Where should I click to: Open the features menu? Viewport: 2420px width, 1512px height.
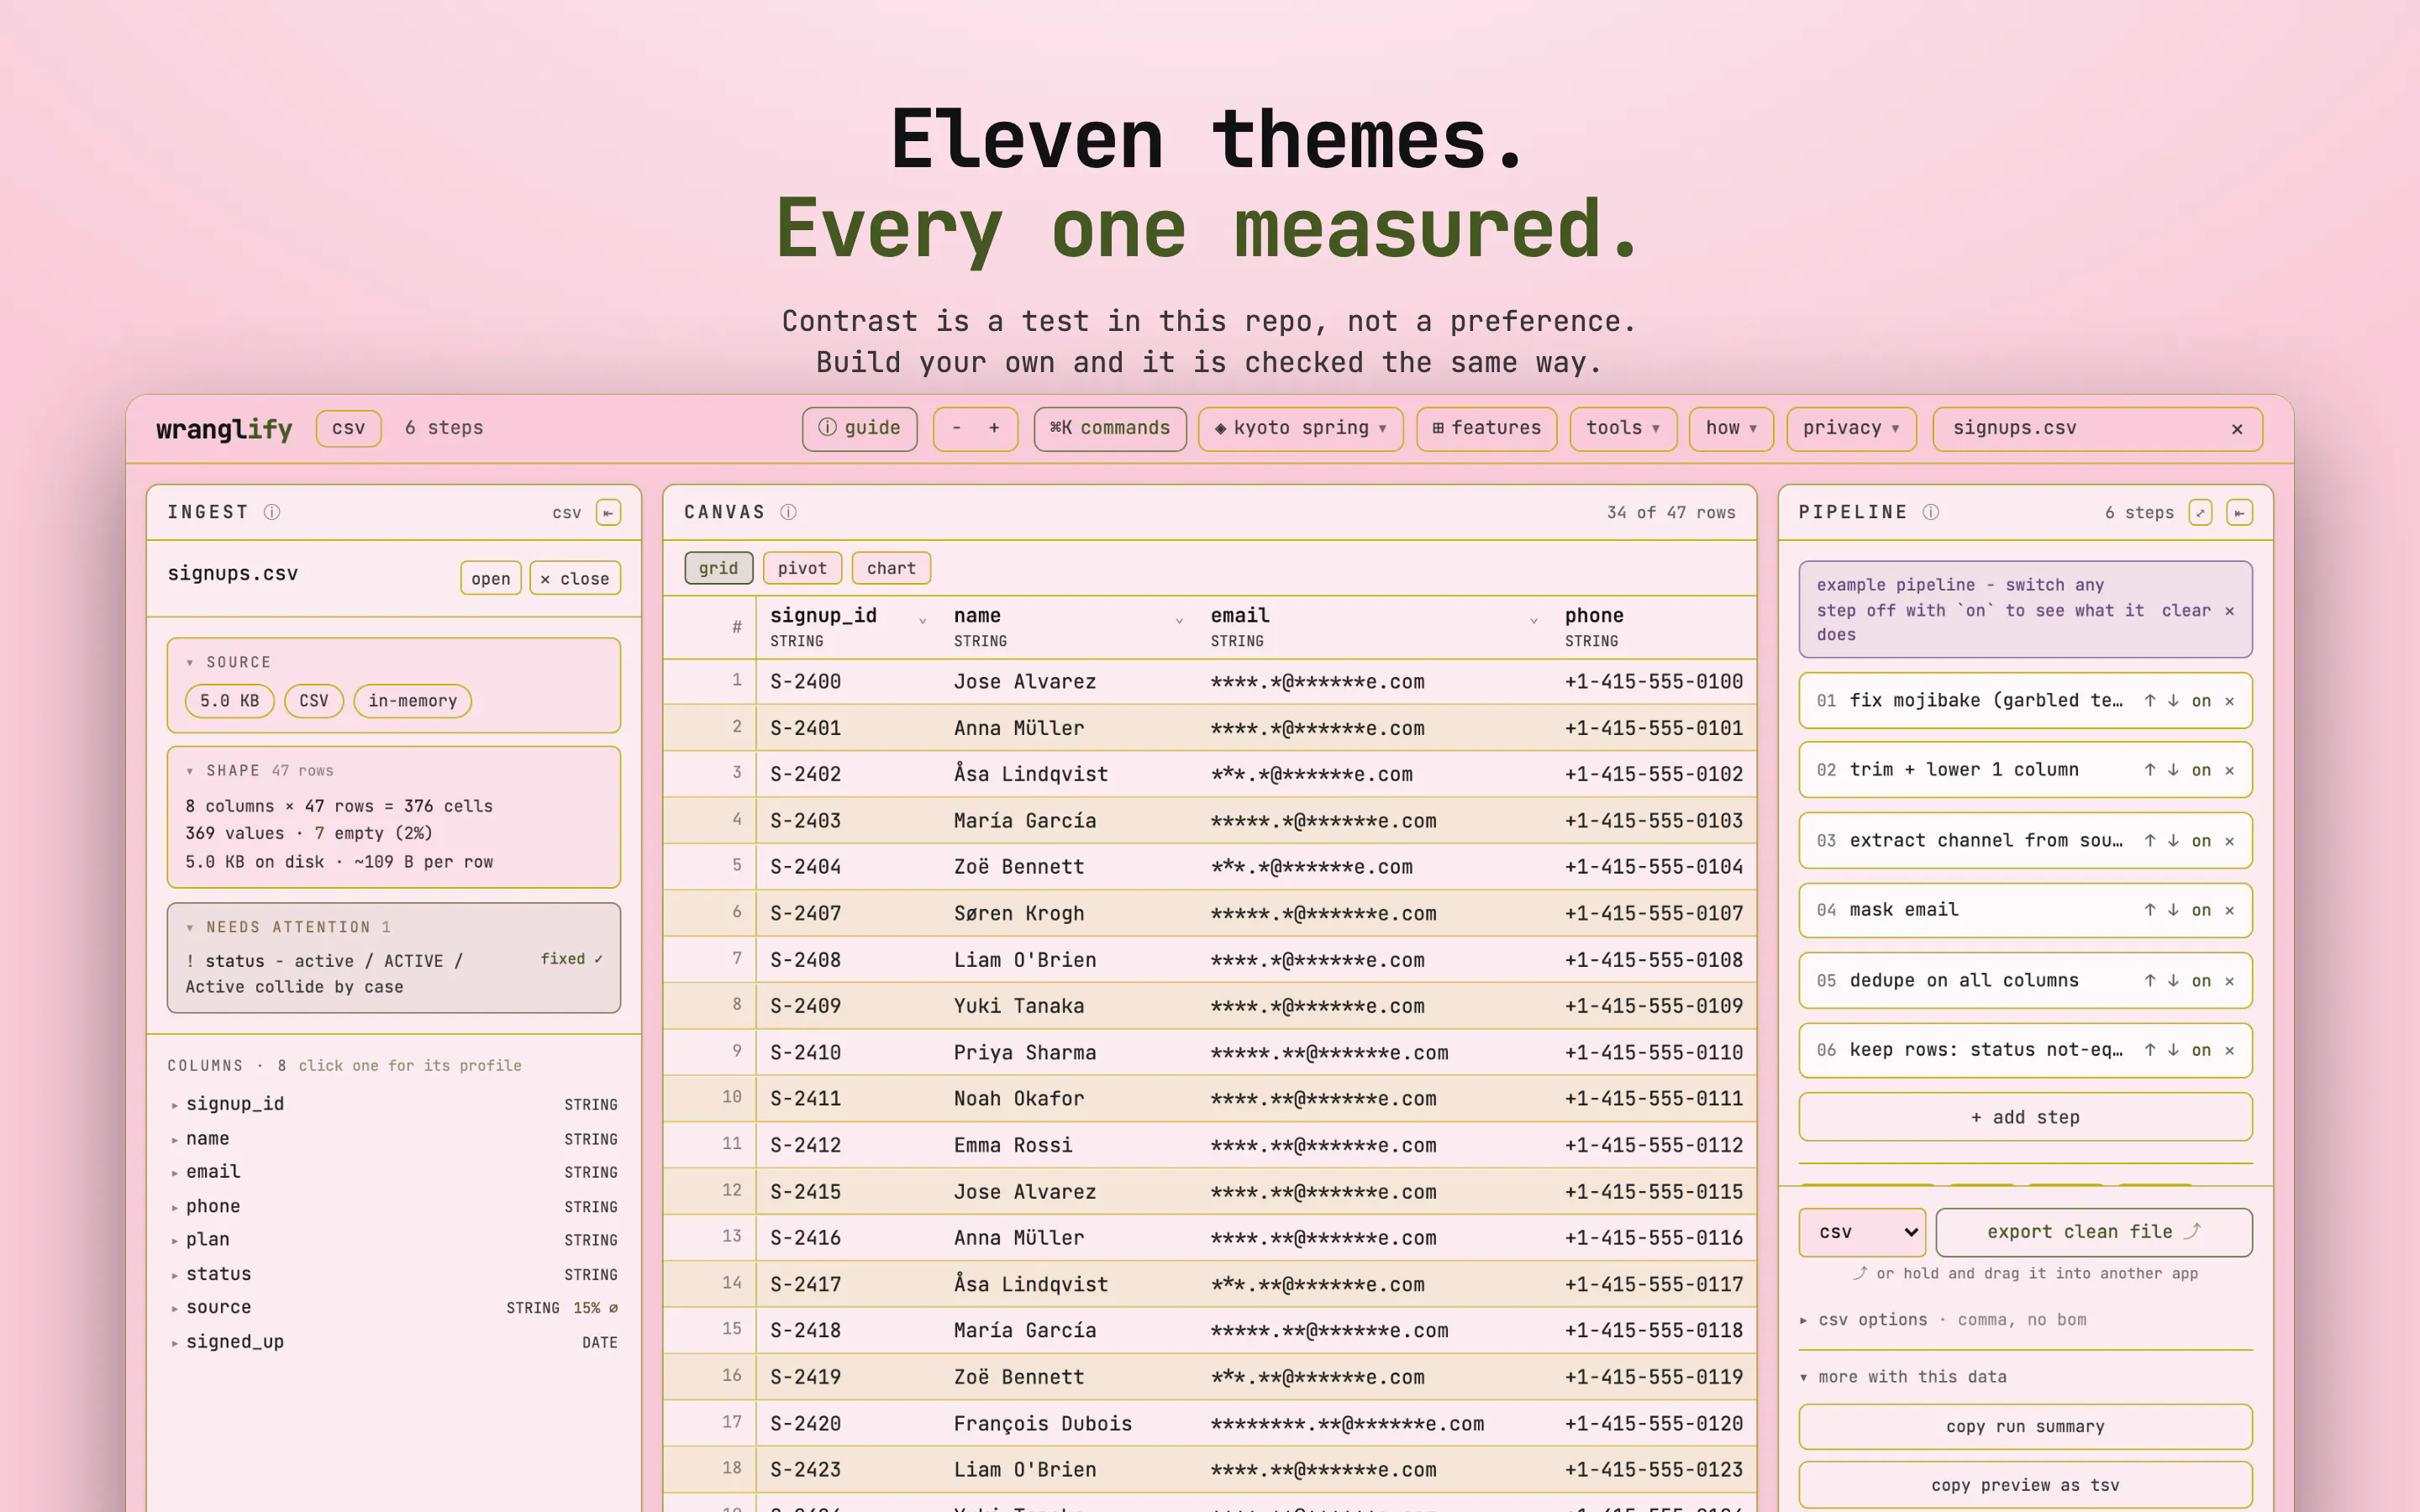[1486, 428]
